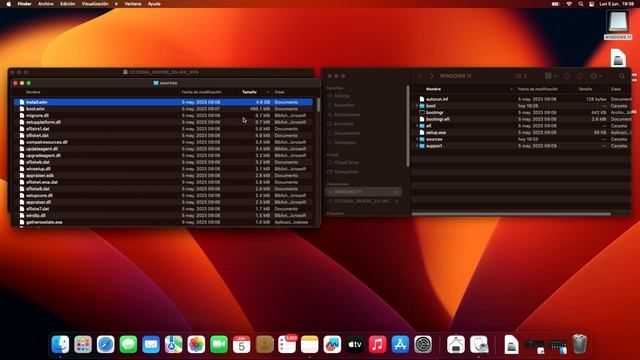
Task: Open Freeform from the Dock
Action: coord(332,344)
